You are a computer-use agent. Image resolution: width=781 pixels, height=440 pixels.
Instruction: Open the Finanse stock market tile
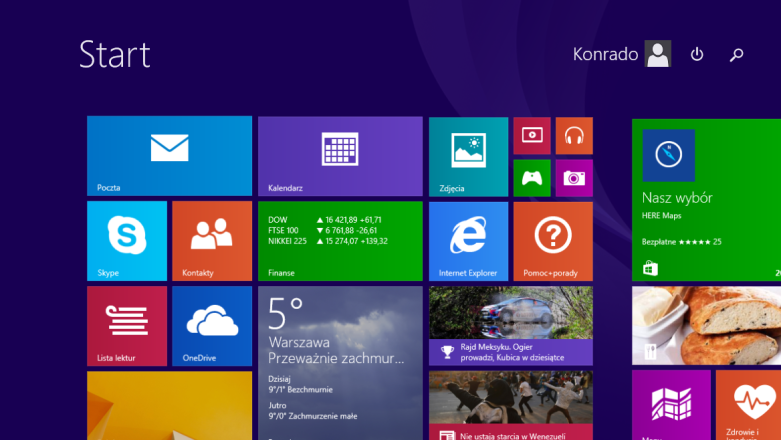pyautogui.click(x=340, y=241)
